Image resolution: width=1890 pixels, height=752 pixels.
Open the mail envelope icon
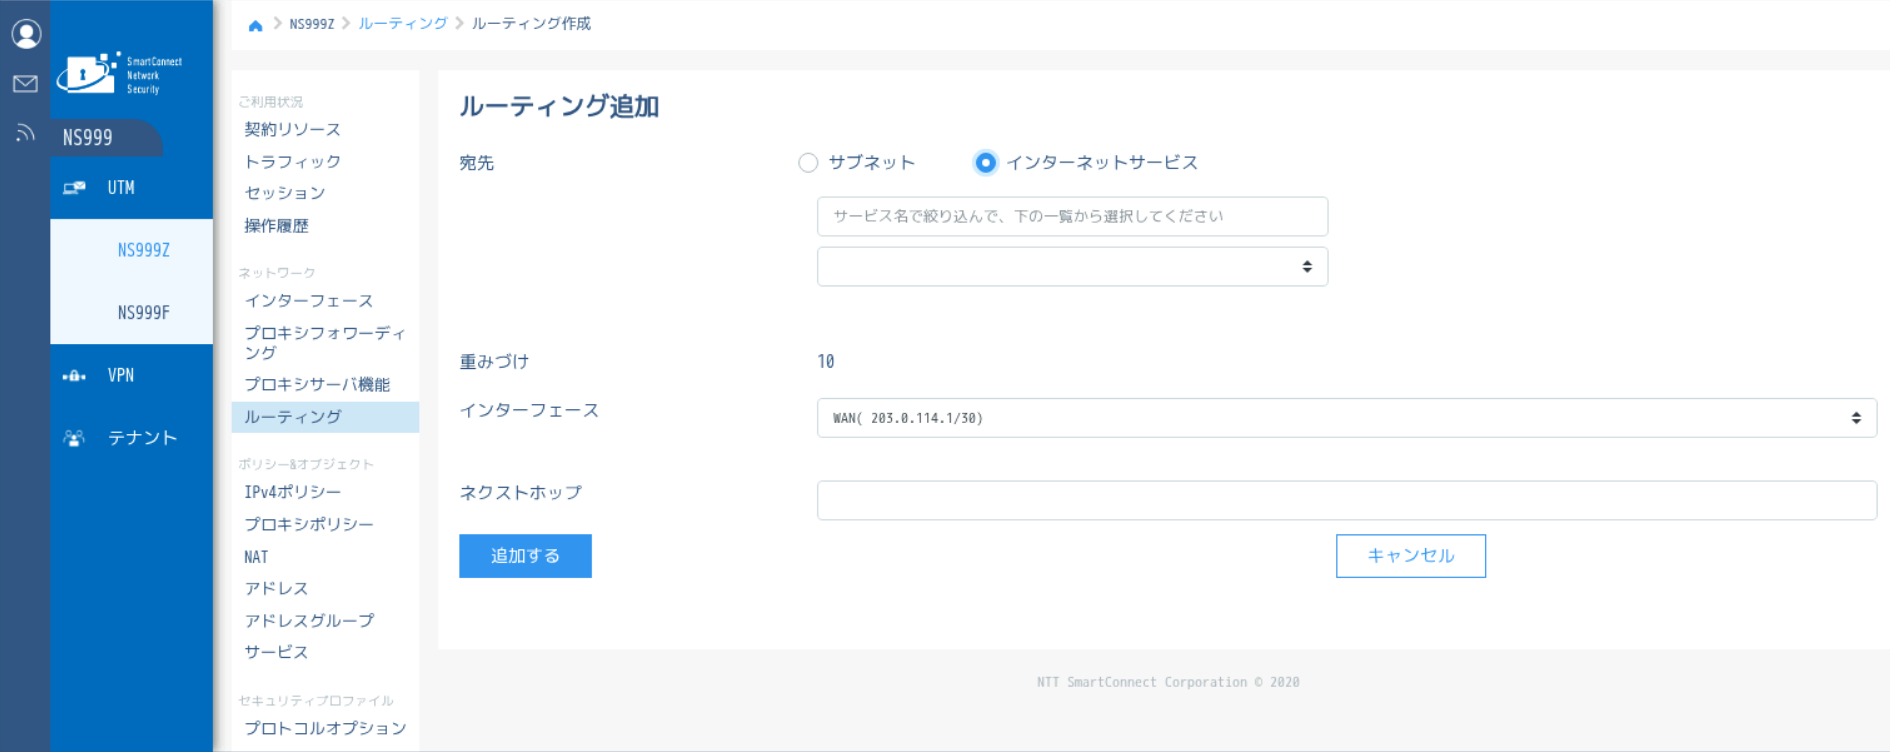[25, 84]
